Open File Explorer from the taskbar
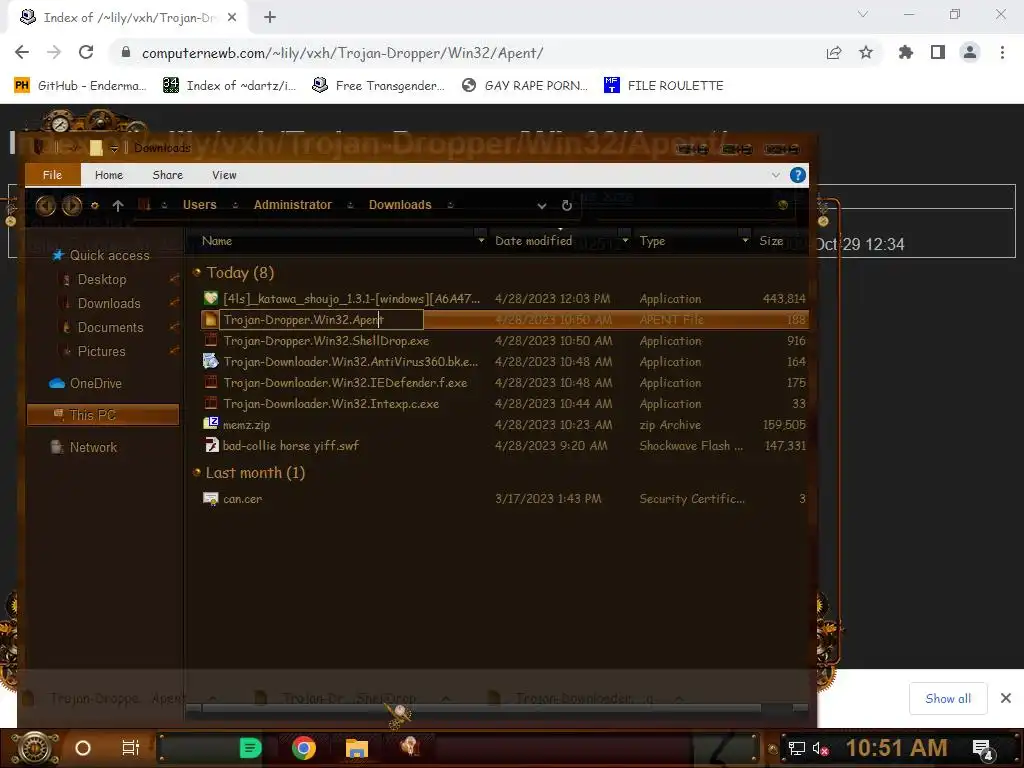The height and width of the screenshot is (768, 1024). point(357,748)
